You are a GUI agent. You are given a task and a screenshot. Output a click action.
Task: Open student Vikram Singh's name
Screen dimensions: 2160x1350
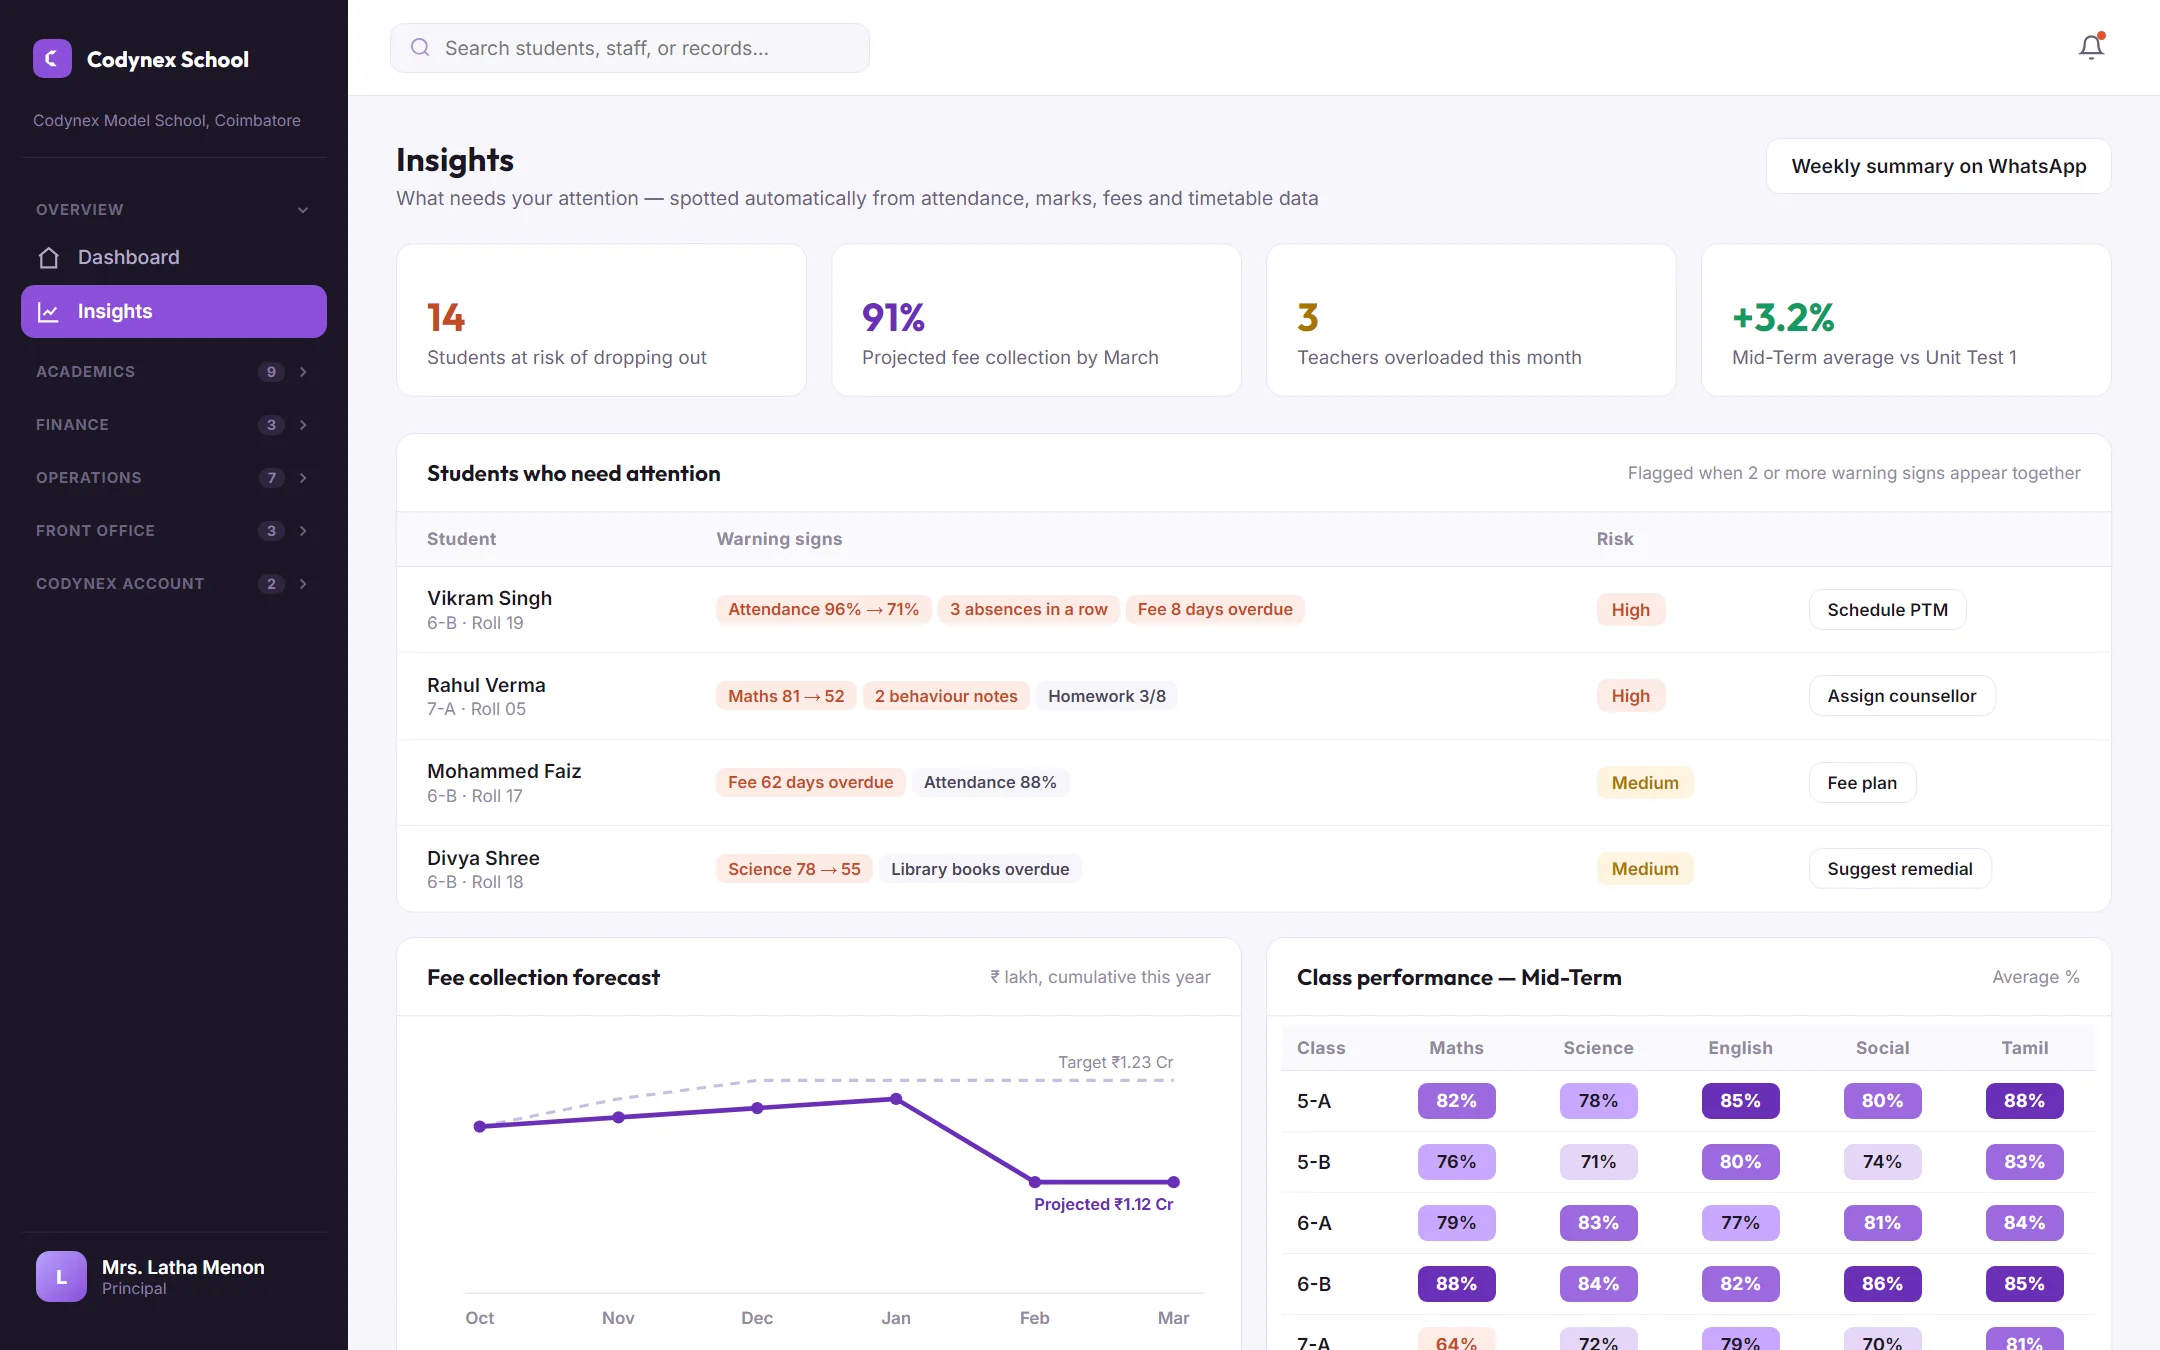click(x=489, y=598)
